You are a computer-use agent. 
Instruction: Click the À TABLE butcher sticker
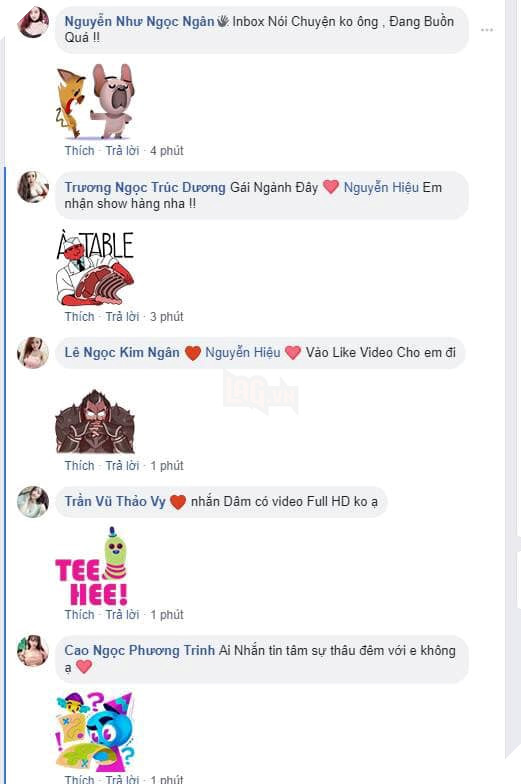[95, 268]
